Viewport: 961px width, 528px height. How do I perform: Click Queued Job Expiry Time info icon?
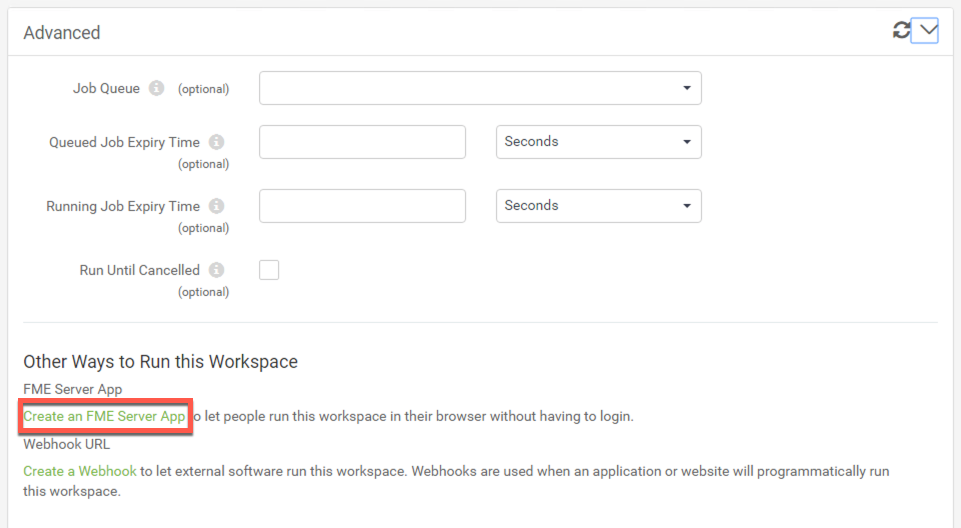(216, 142)
